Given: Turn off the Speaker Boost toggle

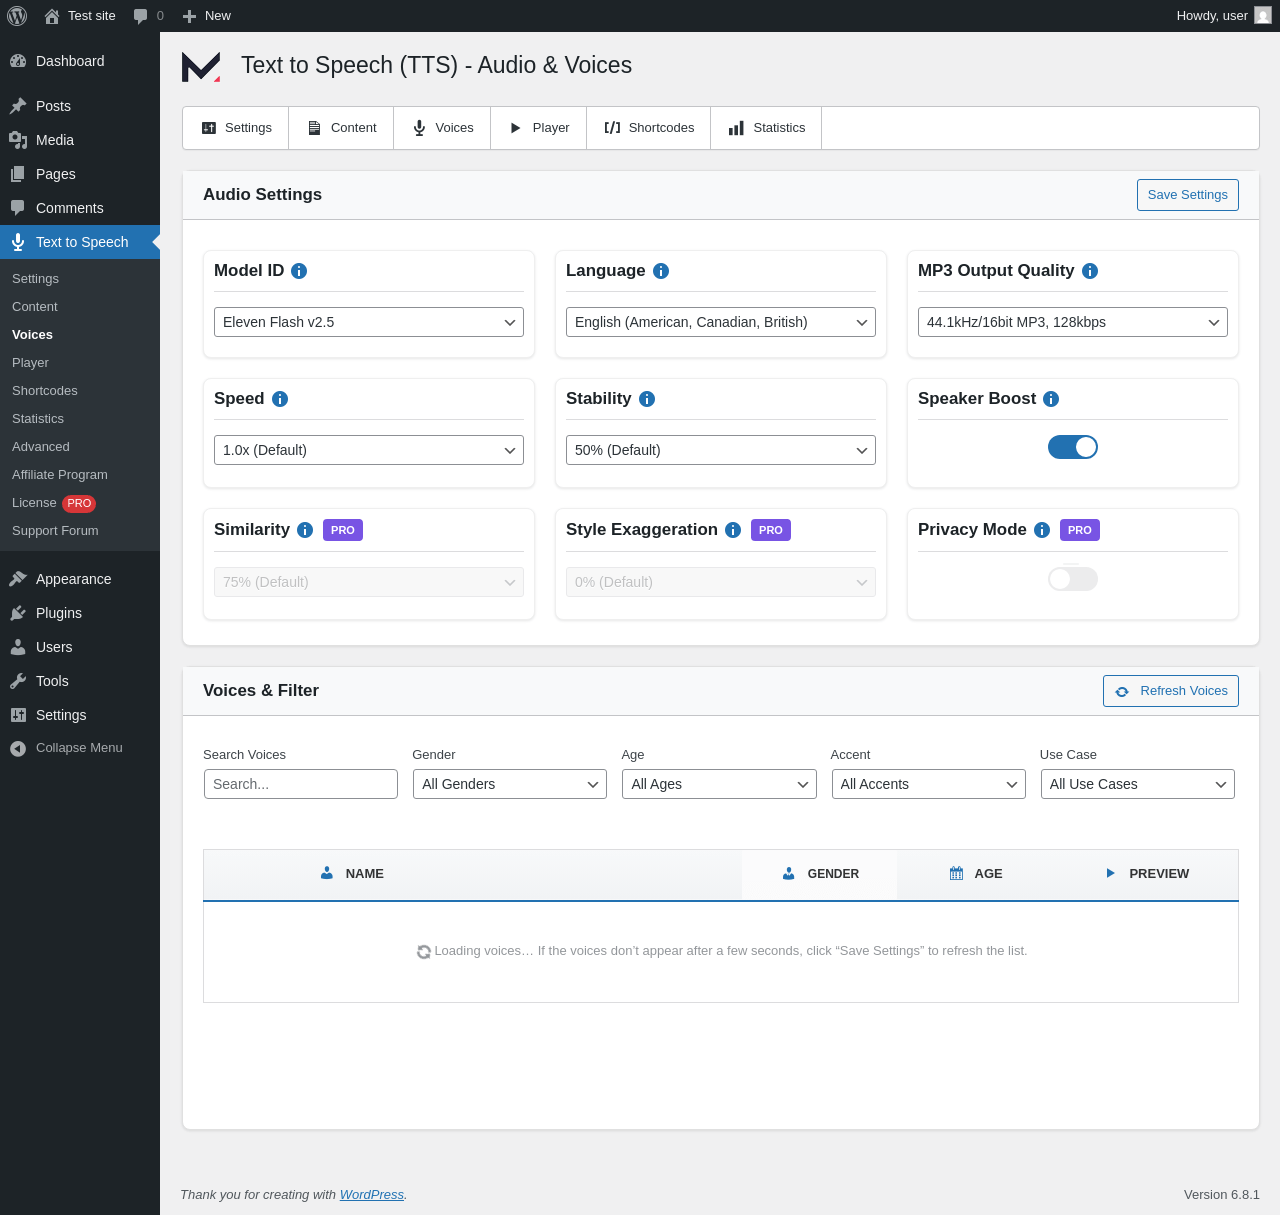Looking at the screenshot, I should point(1073,447).
